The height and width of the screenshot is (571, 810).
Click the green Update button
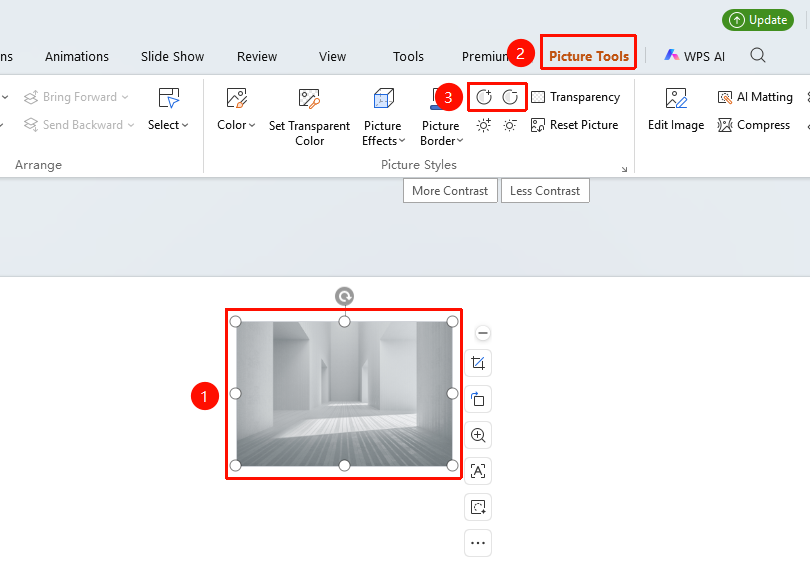pyautogui.click(x=758, y=20)
